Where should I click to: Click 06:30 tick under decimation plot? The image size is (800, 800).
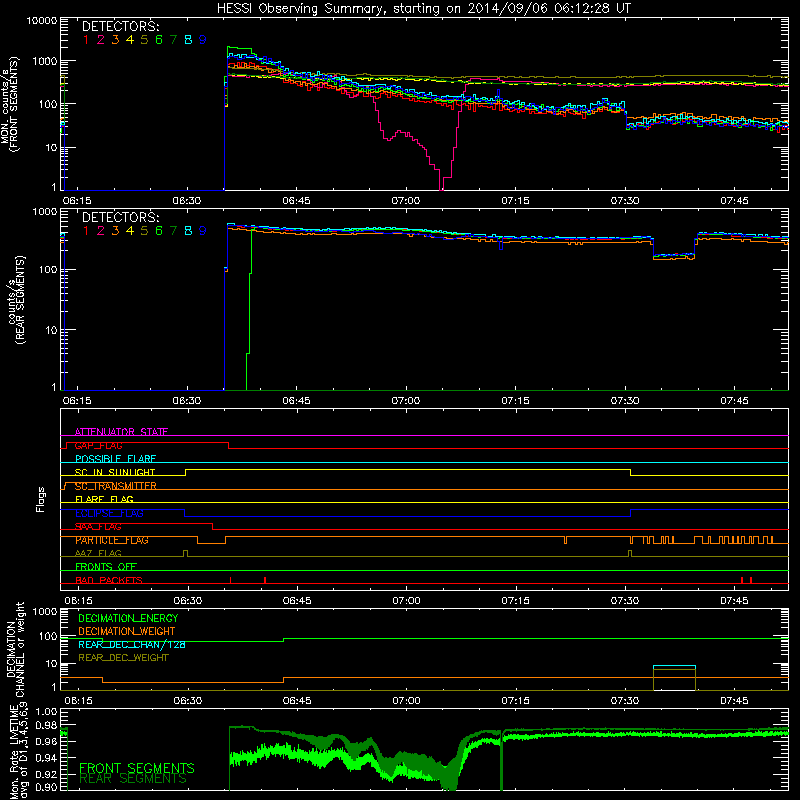(187, 701)
